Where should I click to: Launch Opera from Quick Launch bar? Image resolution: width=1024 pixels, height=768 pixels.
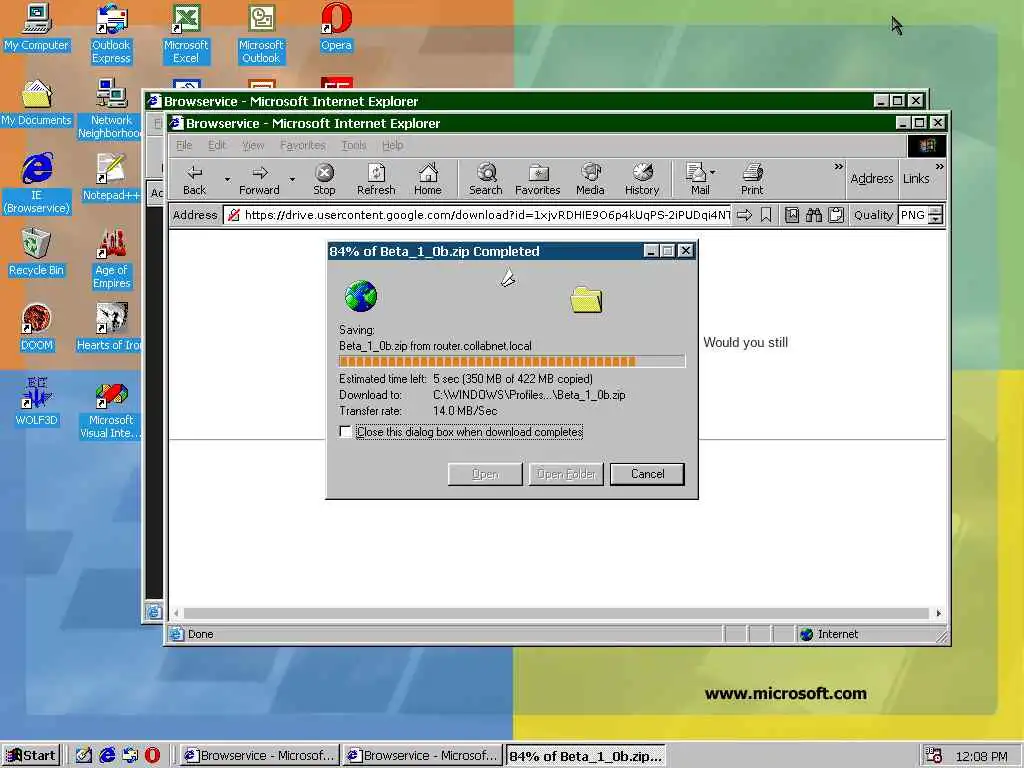click(152, 755)
